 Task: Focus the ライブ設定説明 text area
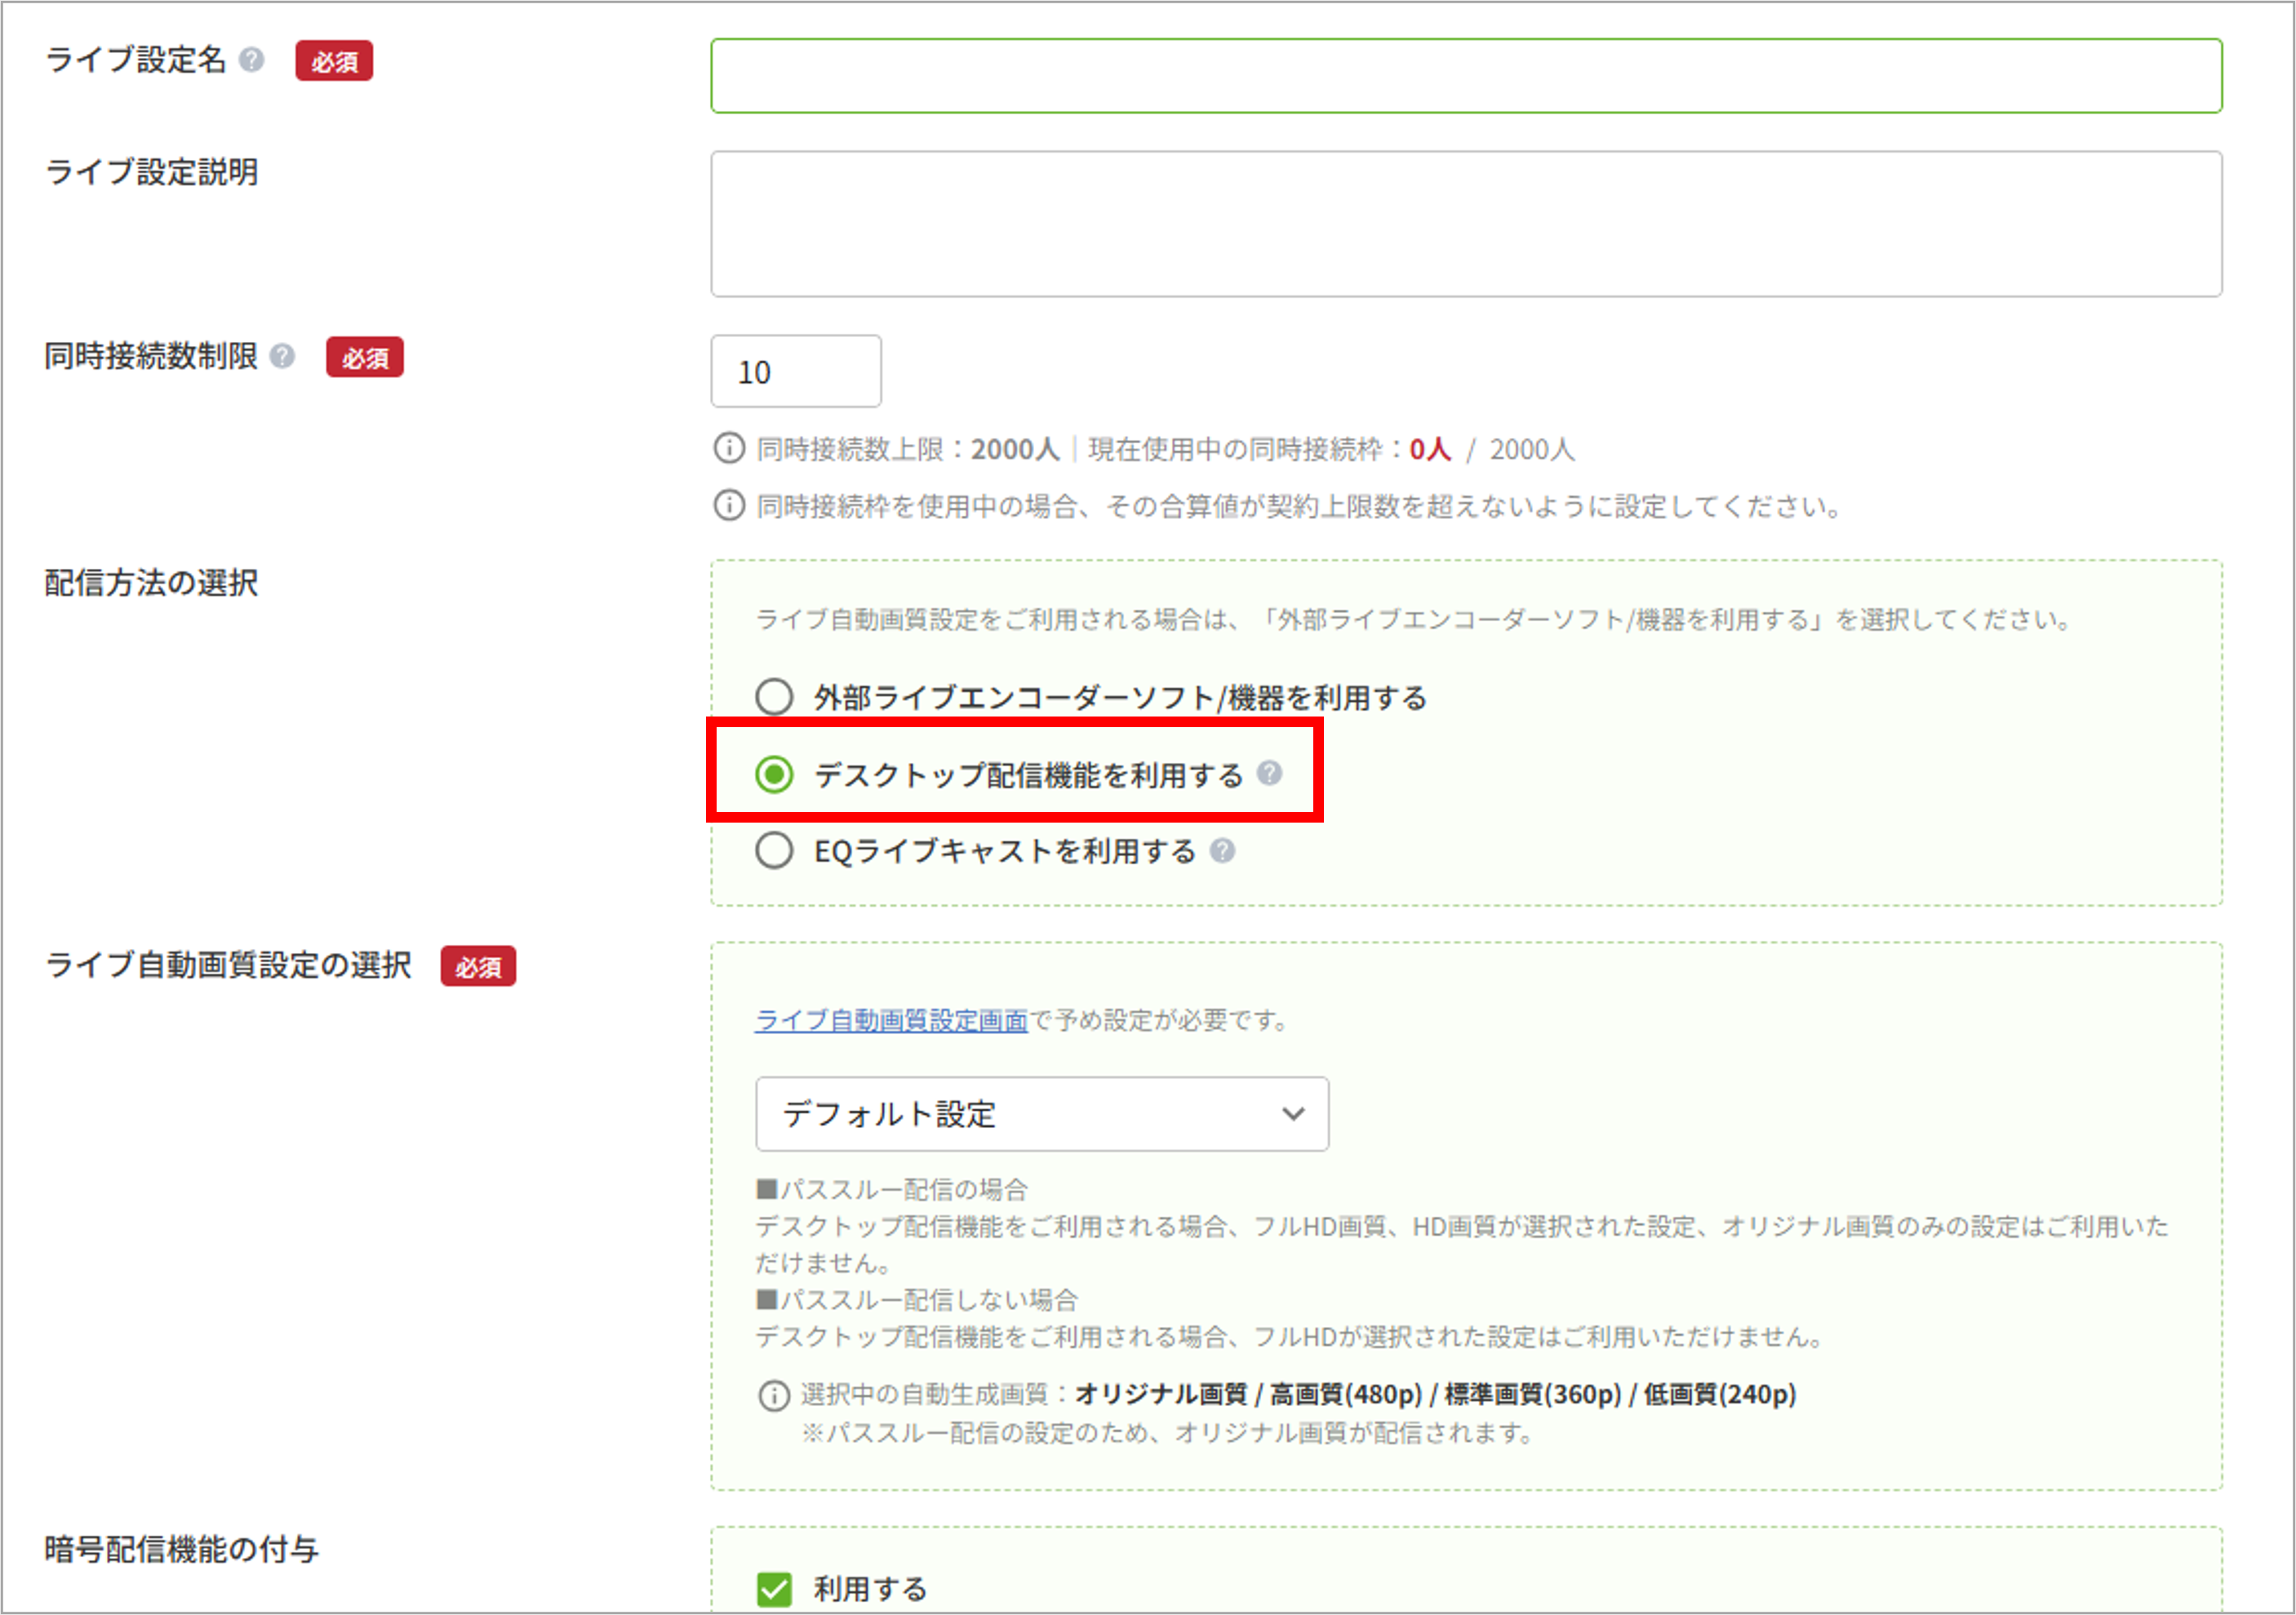tap(1466, 224)
